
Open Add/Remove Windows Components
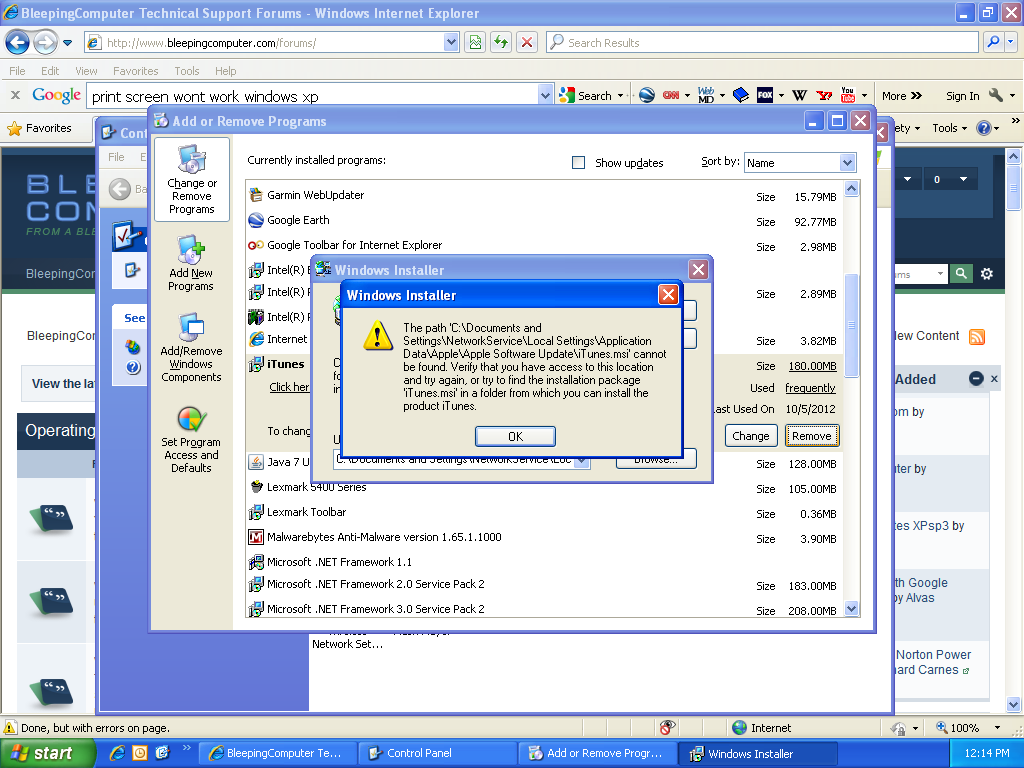(x=191, y=347)
